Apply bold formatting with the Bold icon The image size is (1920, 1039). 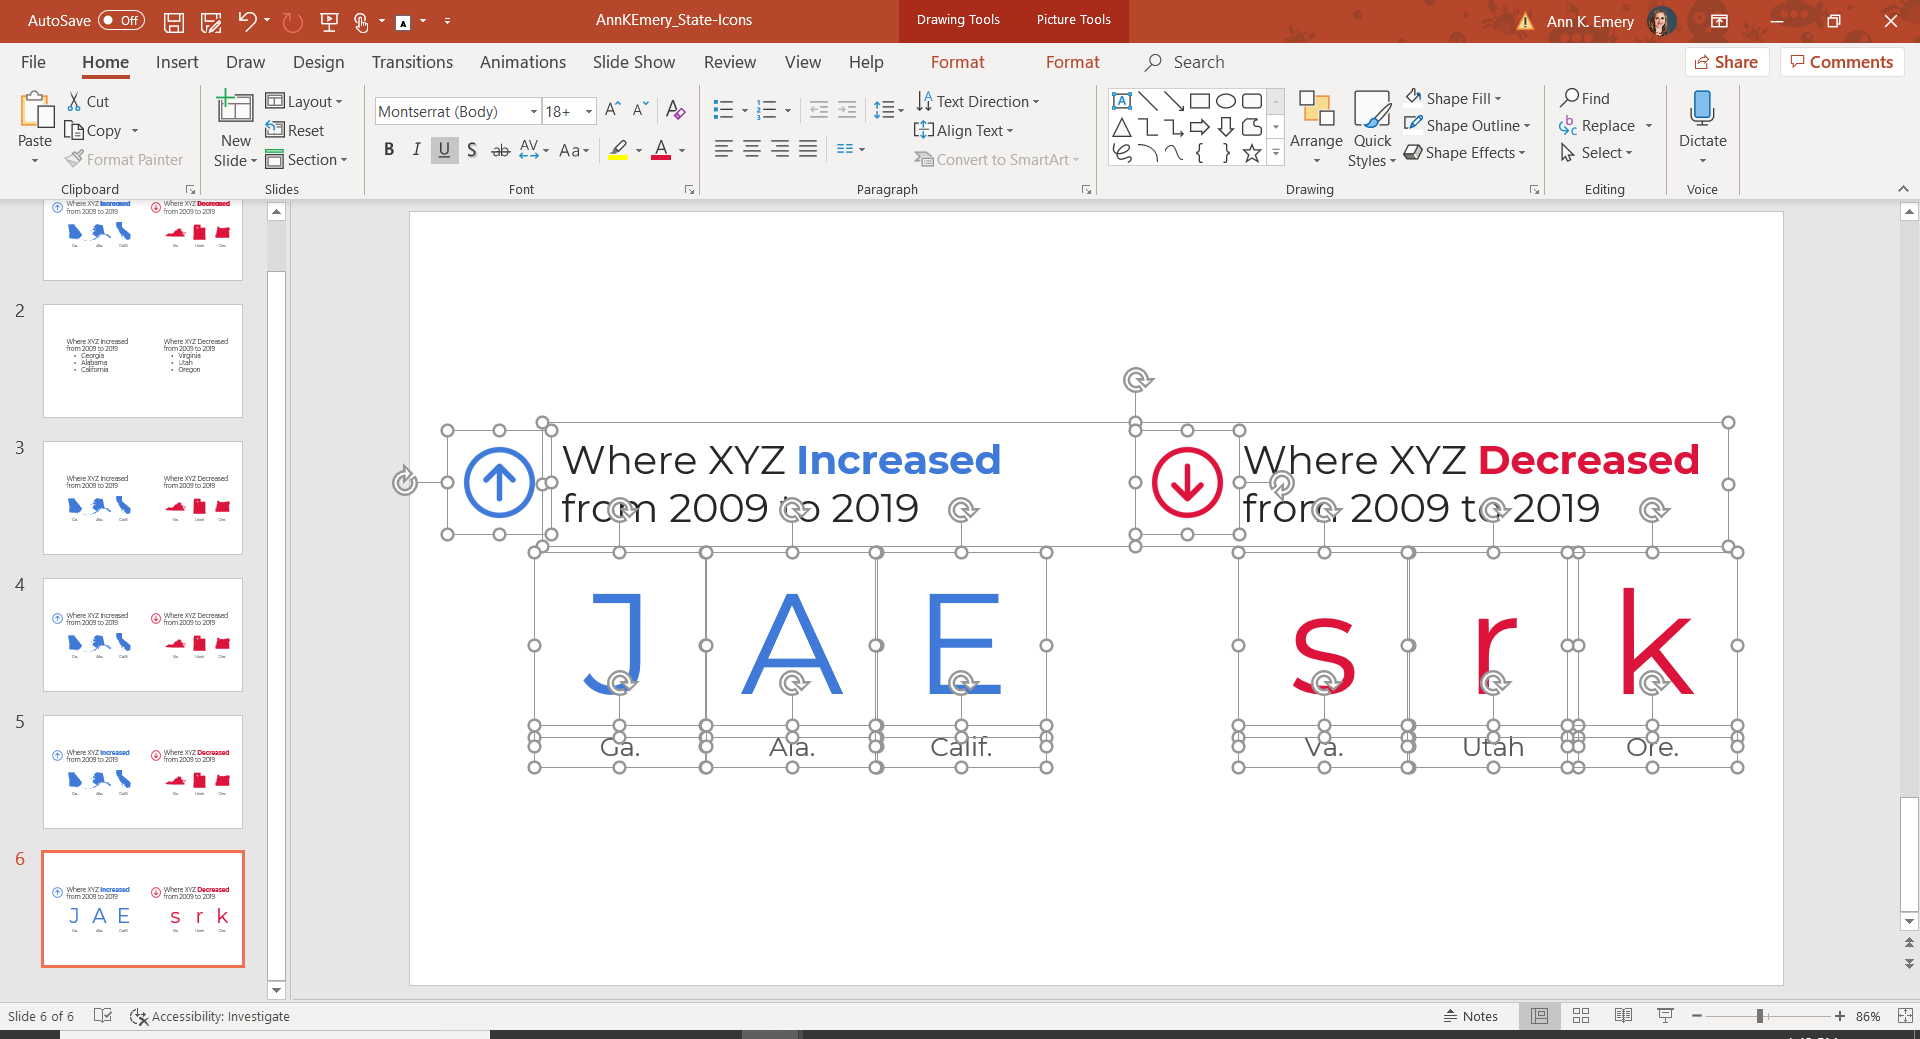click(x=389, y=149)
